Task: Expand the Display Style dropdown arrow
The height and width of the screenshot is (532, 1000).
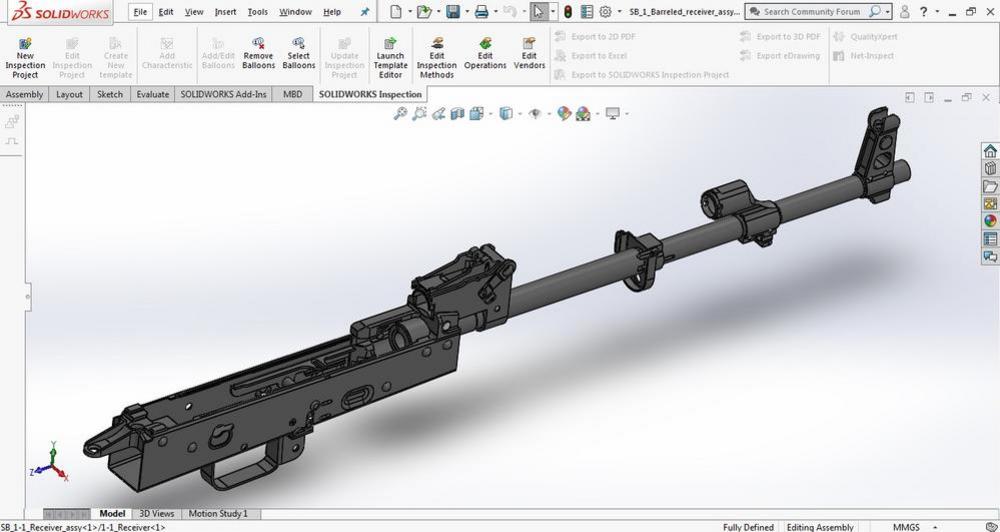Action: [x=520, y=114]
